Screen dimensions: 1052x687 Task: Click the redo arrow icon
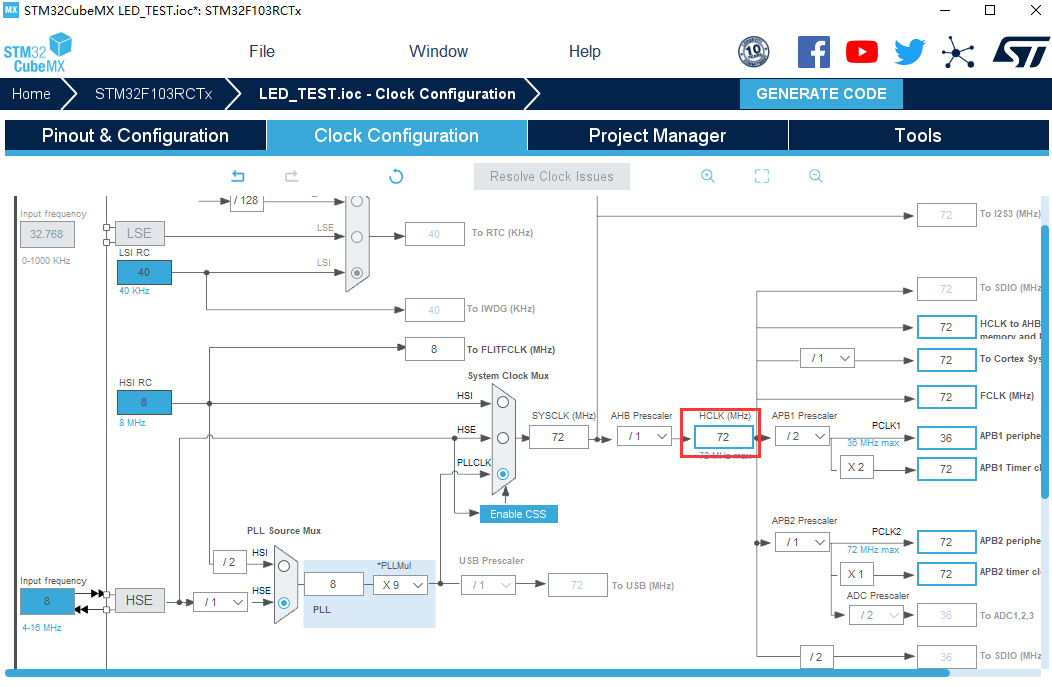click(x=292, y=176)
